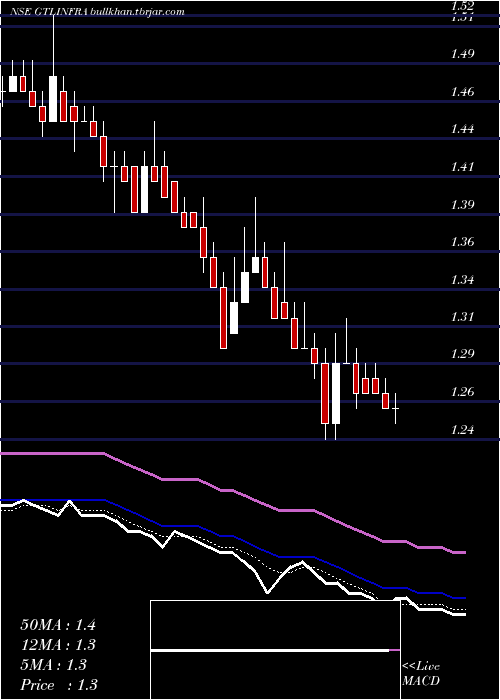The width and height of the screenshot is (500, 700).
Task: Click the 1.39 price axis label
Action: tap(462, 205)
